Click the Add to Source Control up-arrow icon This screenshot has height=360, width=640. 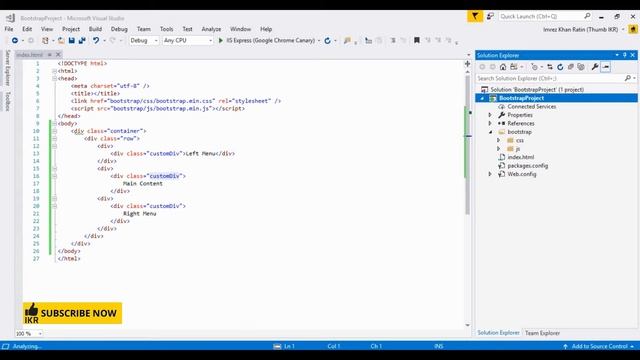(x=565, y=346)
